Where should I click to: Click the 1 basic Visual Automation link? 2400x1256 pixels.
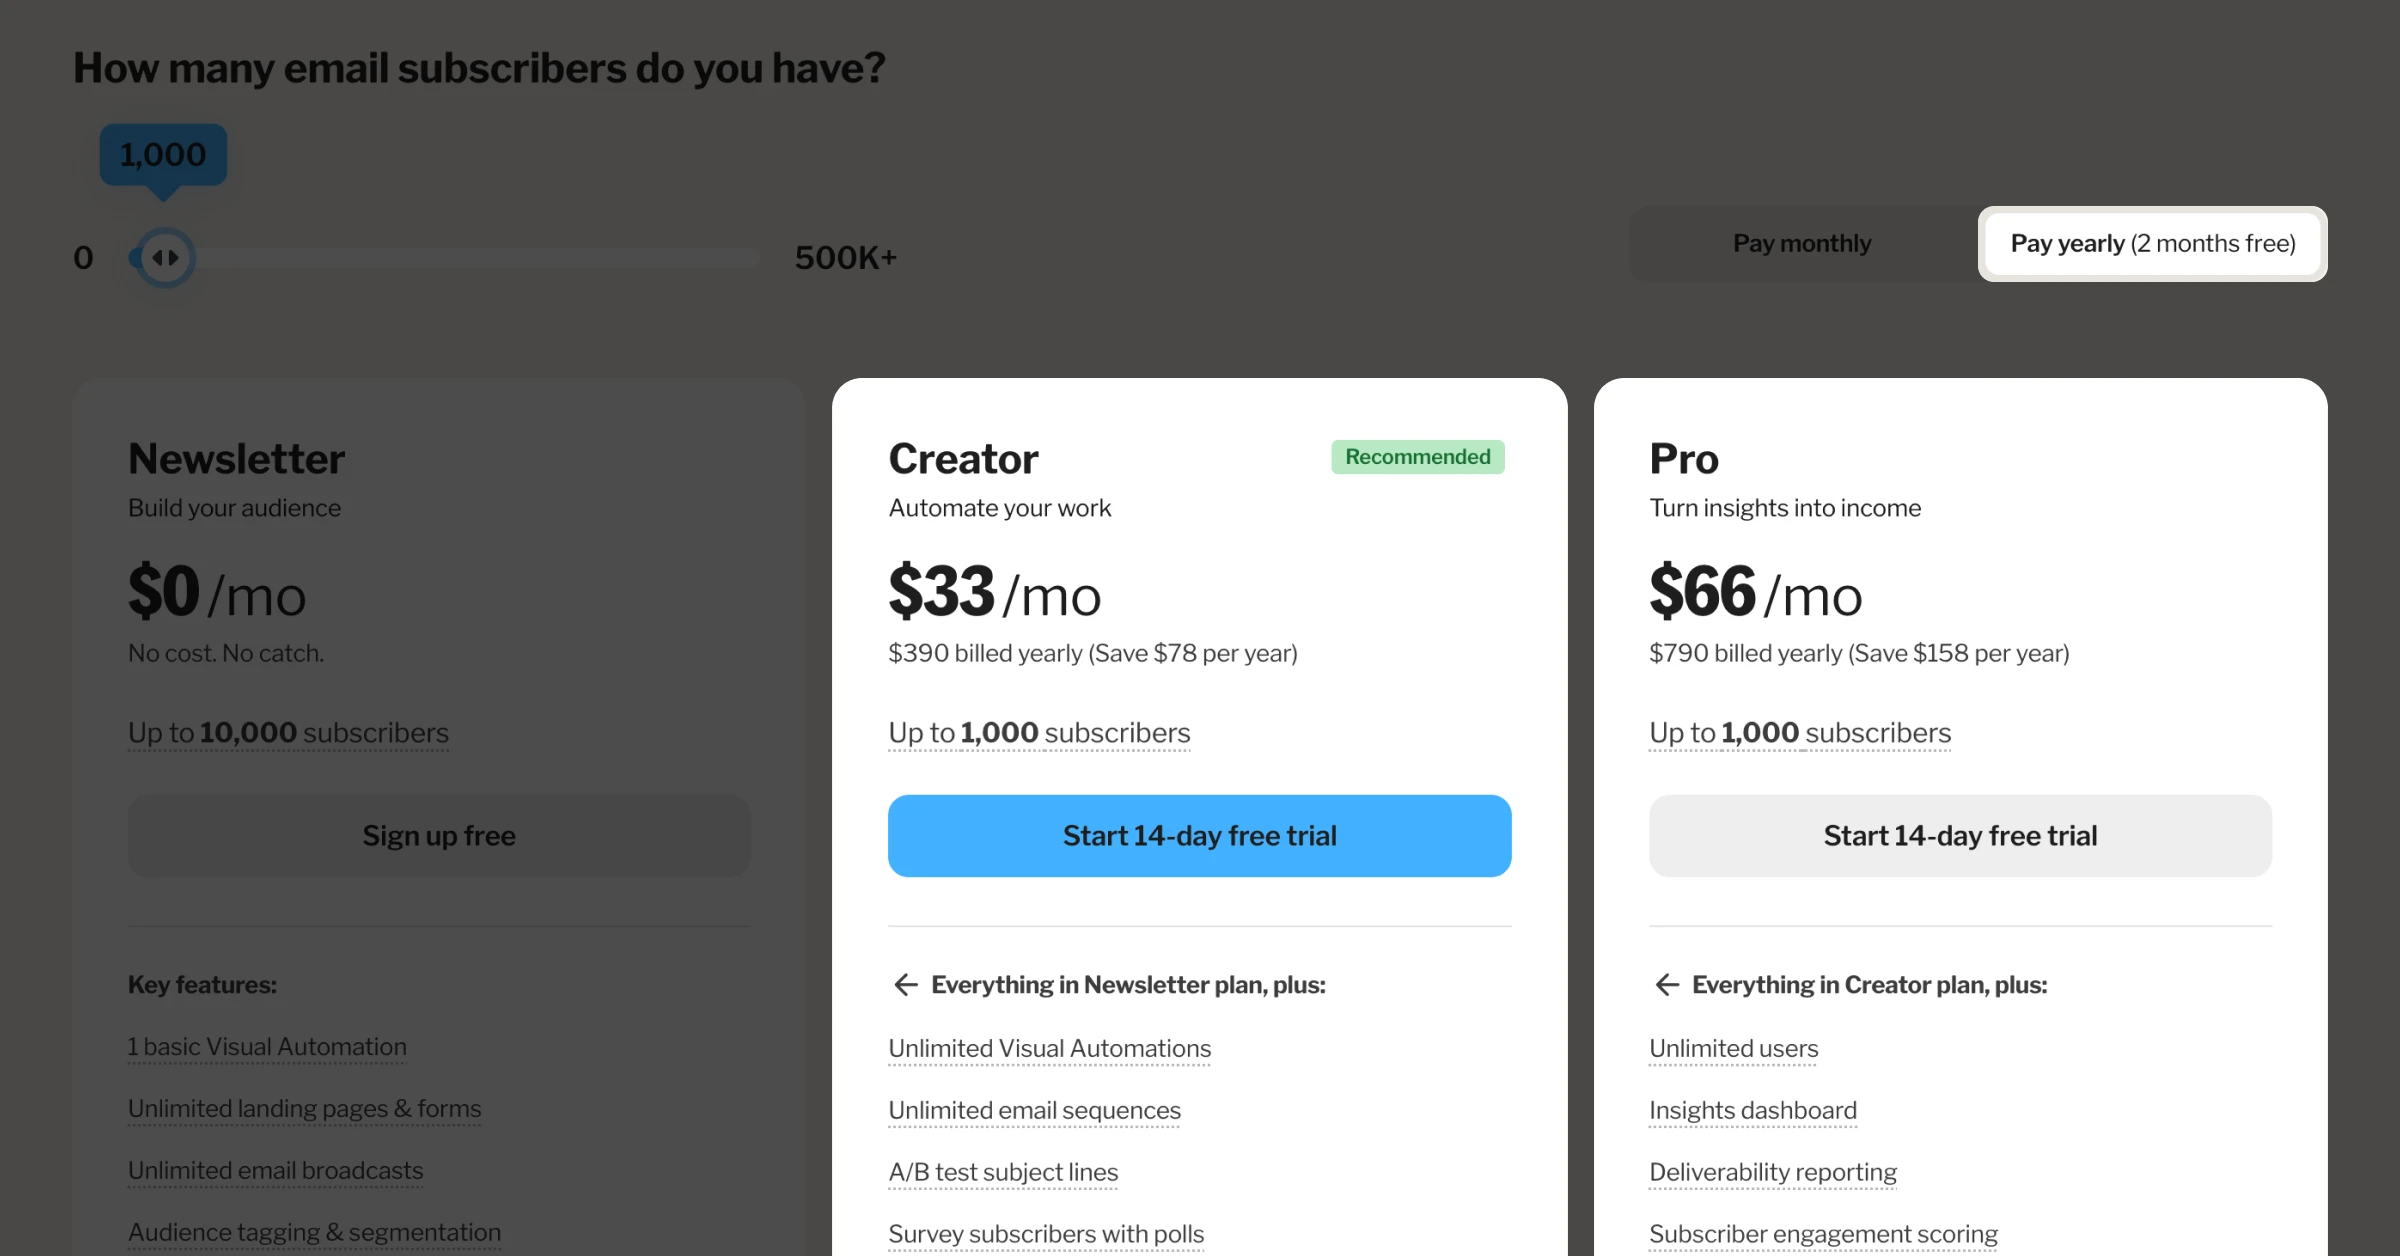click(267, 1046)
